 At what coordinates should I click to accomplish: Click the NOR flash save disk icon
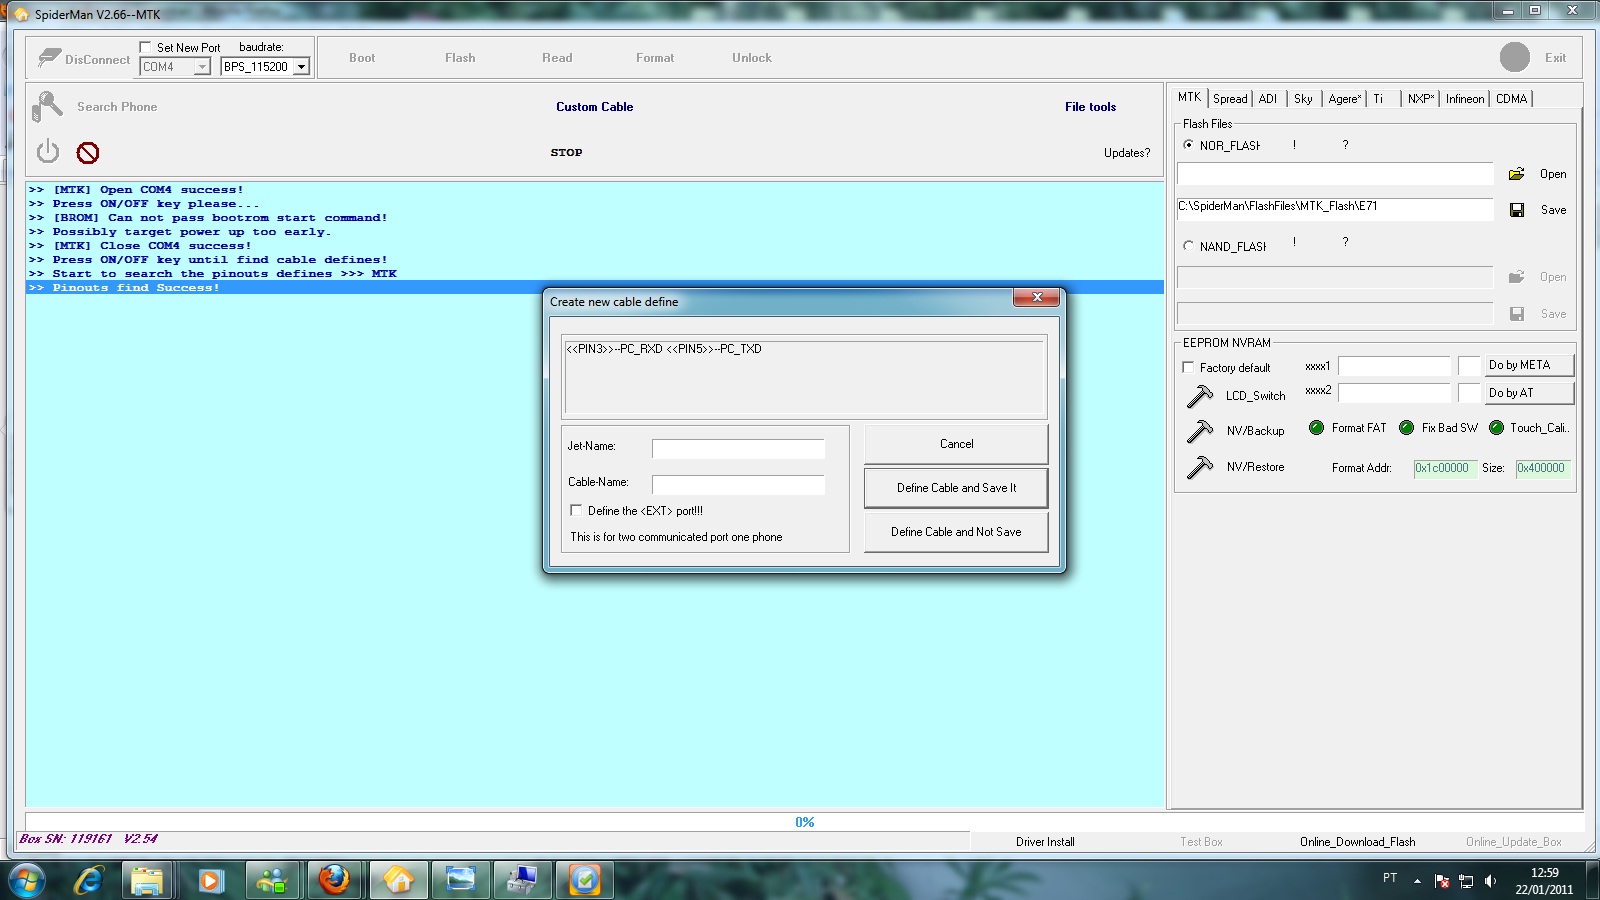coord(1516,210)
